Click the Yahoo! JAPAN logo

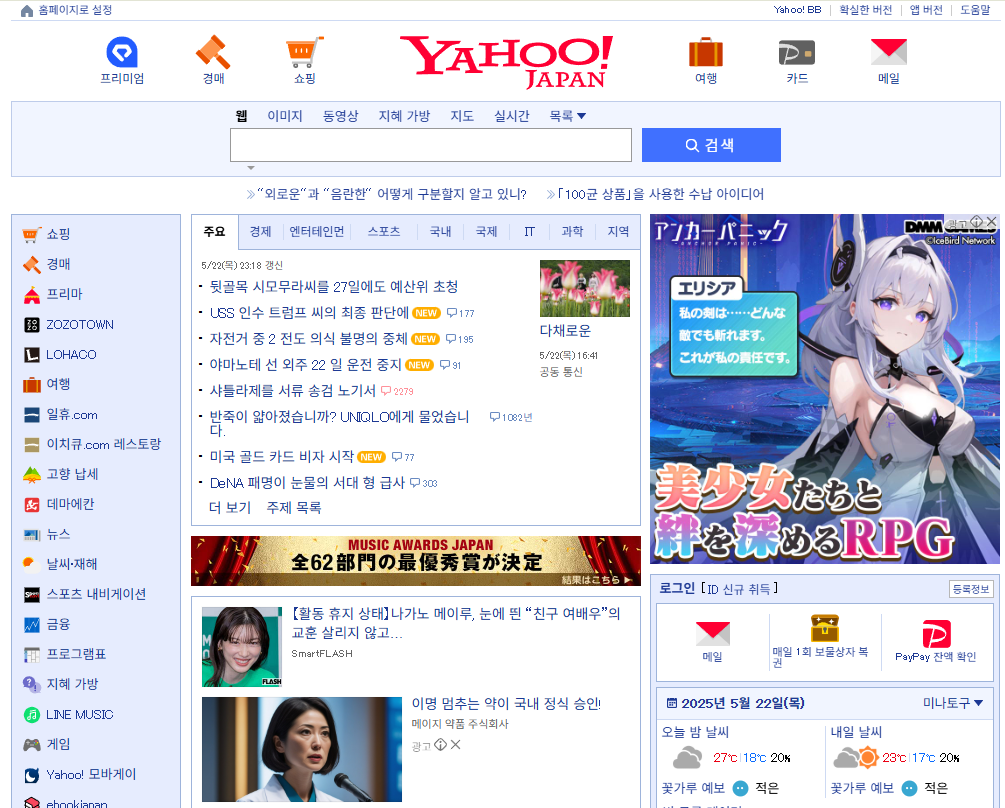(506, 62)
